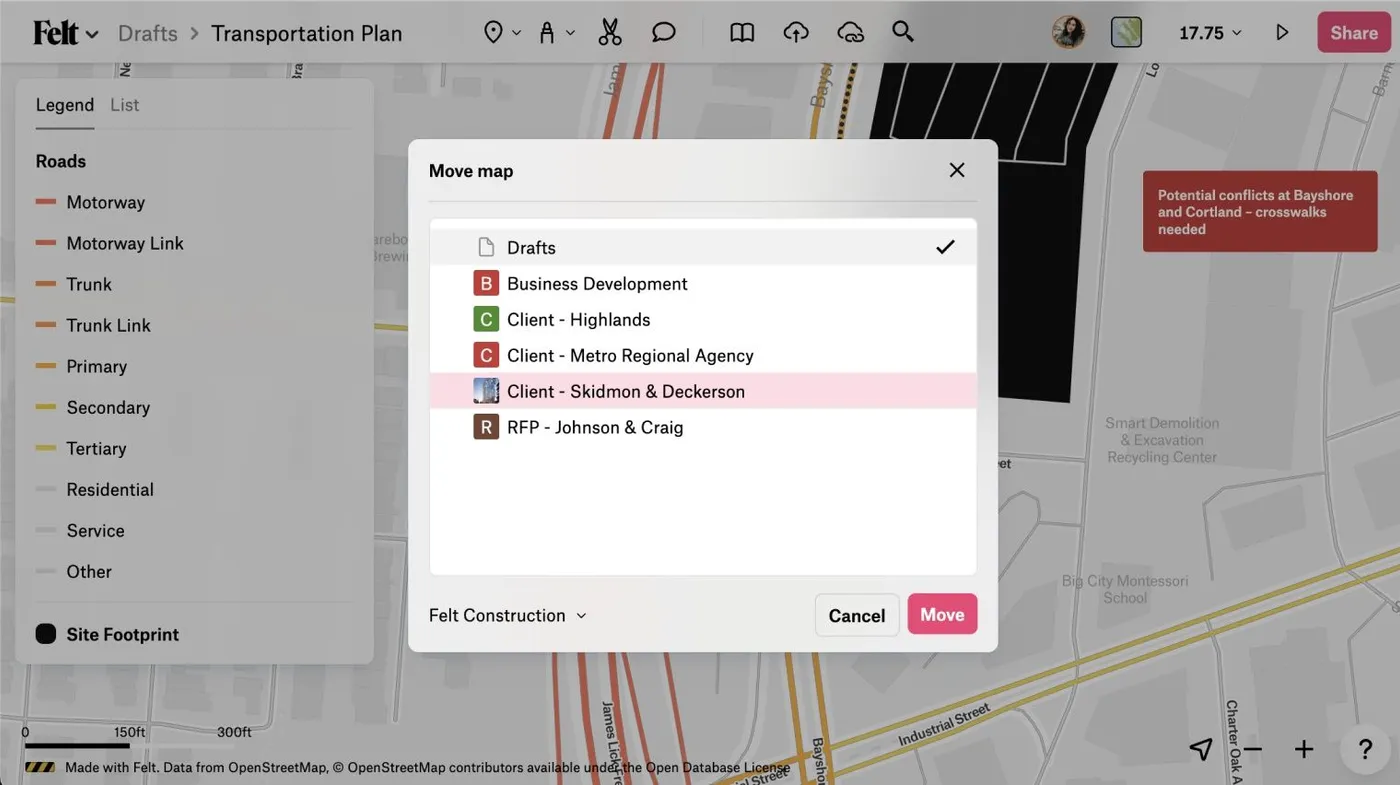Image resolution: width=1400 pixels, height=785 pixels.
Task: Select Client - Metro Regional Agency project
Action: (703, 355)
